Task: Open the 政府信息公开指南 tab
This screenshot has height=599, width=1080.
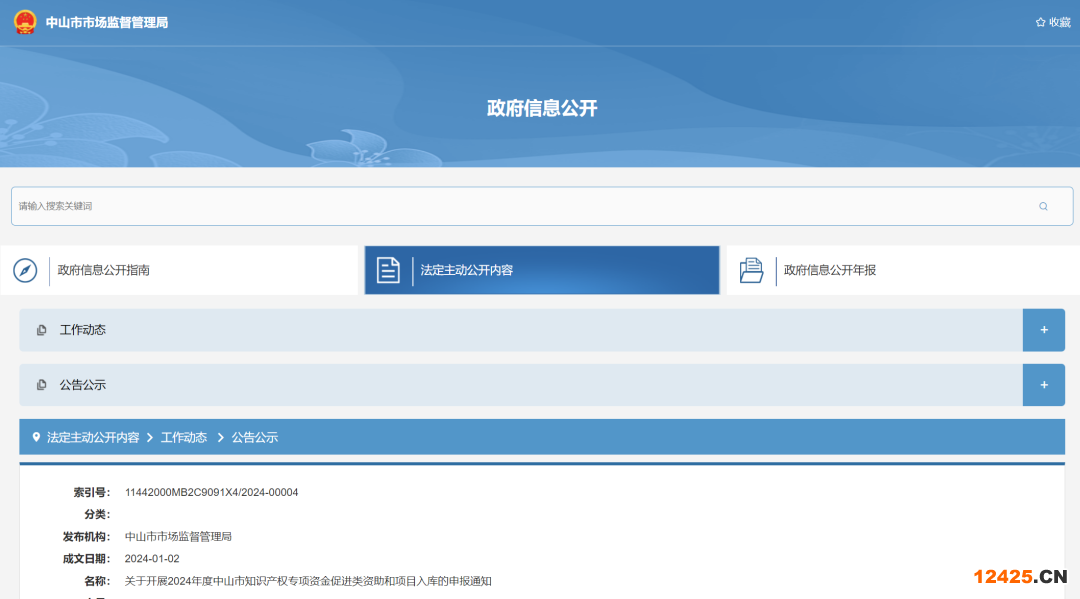Action: (104, 270)
